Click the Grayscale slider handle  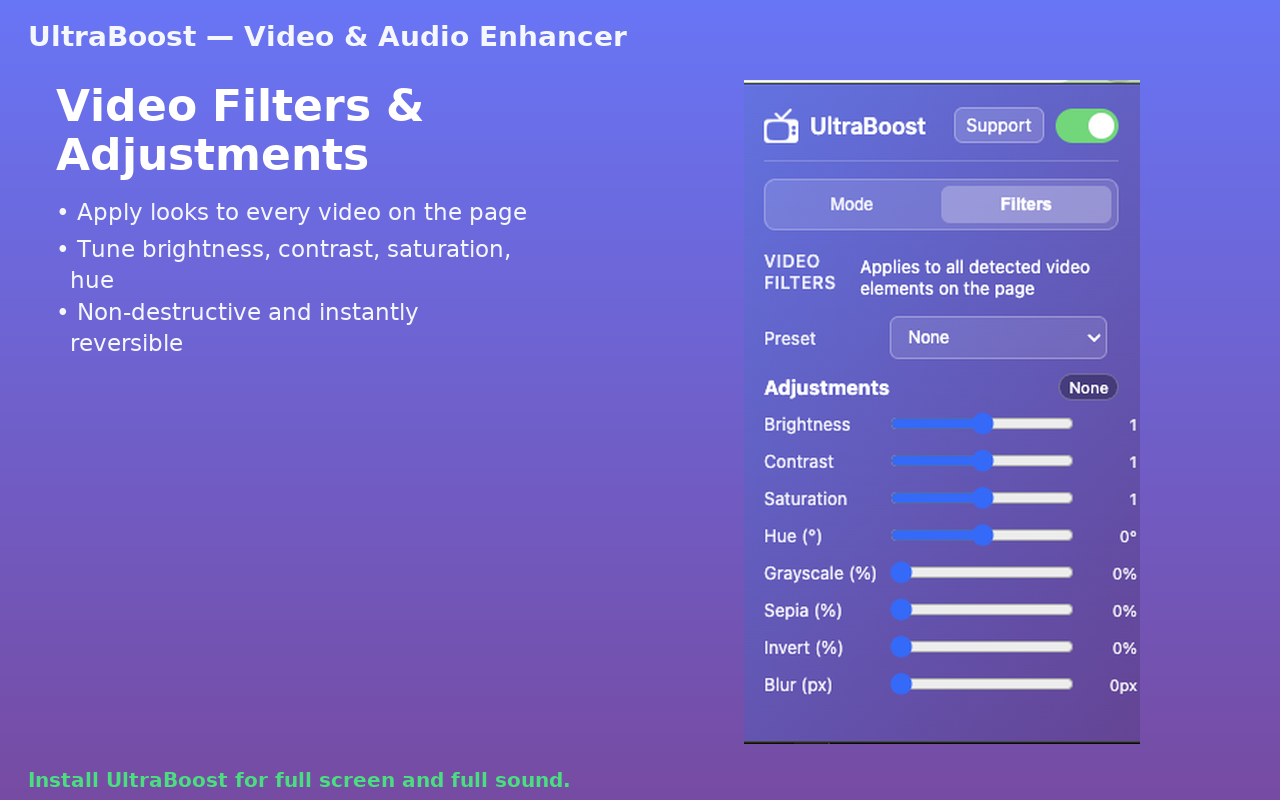(901, 572)
